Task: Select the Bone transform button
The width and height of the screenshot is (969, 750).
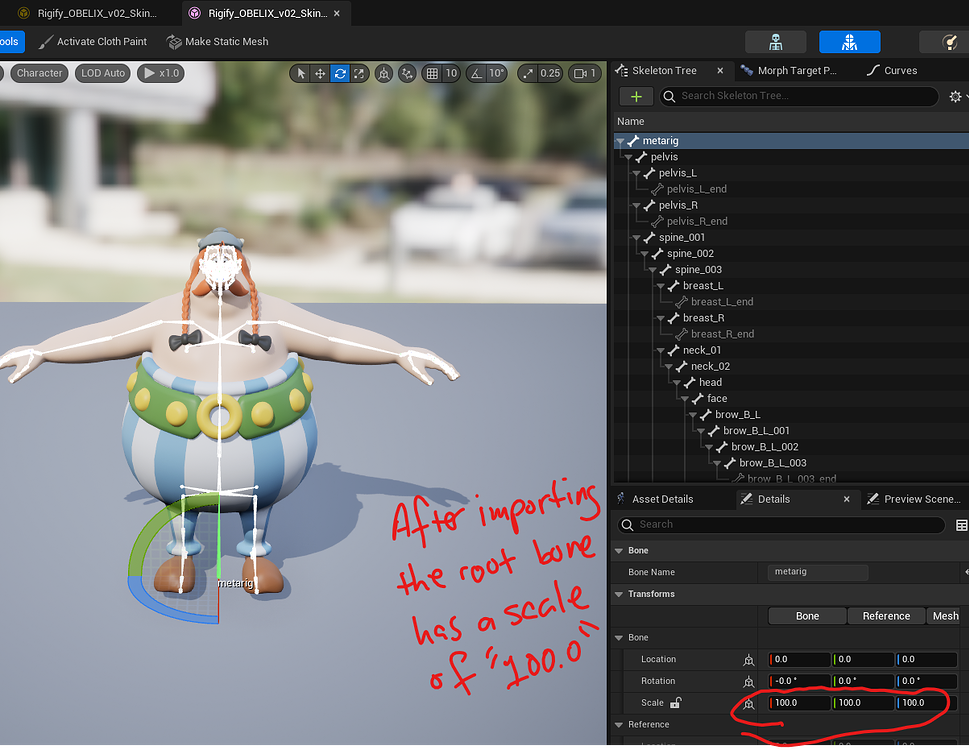Action: coord(807,616)
